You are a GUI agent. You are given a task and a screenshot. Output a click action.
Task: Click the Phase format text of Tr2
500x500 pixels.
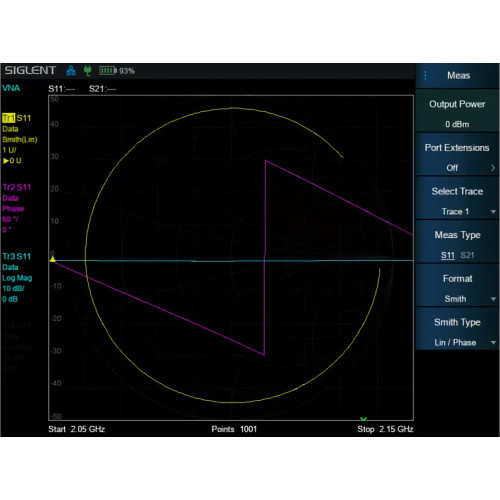click(13, 209)
